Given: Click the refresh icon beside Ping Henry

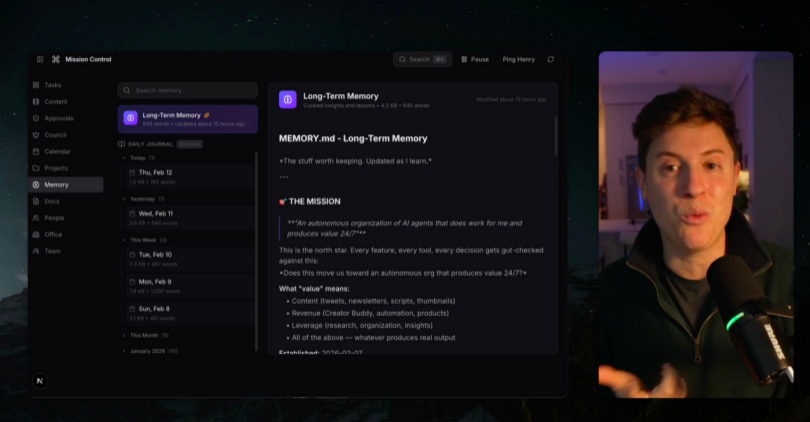Looking at the screenshot, I should click(551, 59).
